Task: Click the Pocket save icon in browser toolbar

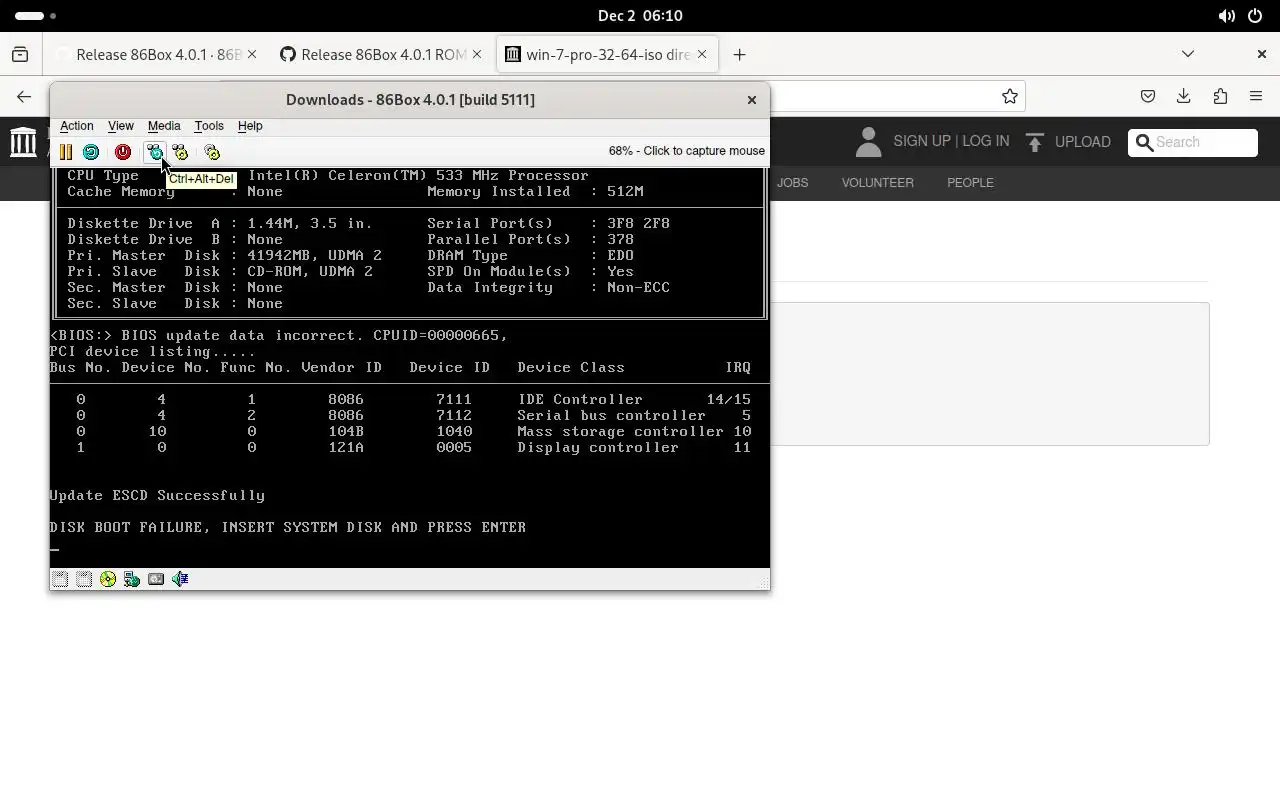Action: [1148, 96]
